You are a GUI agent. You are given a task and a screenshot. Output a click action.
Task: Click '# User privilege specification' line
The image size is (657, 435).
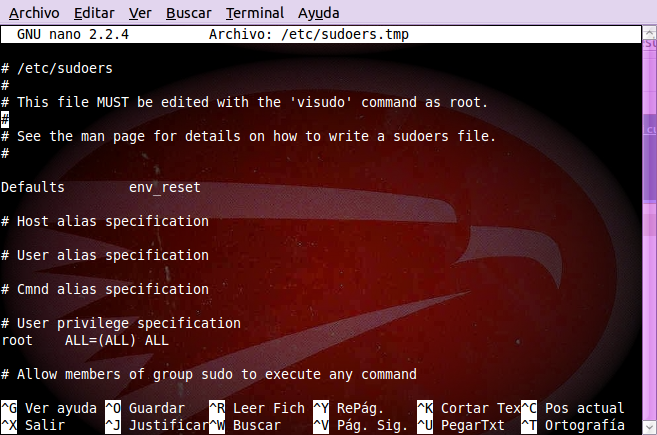pos(121,323)
